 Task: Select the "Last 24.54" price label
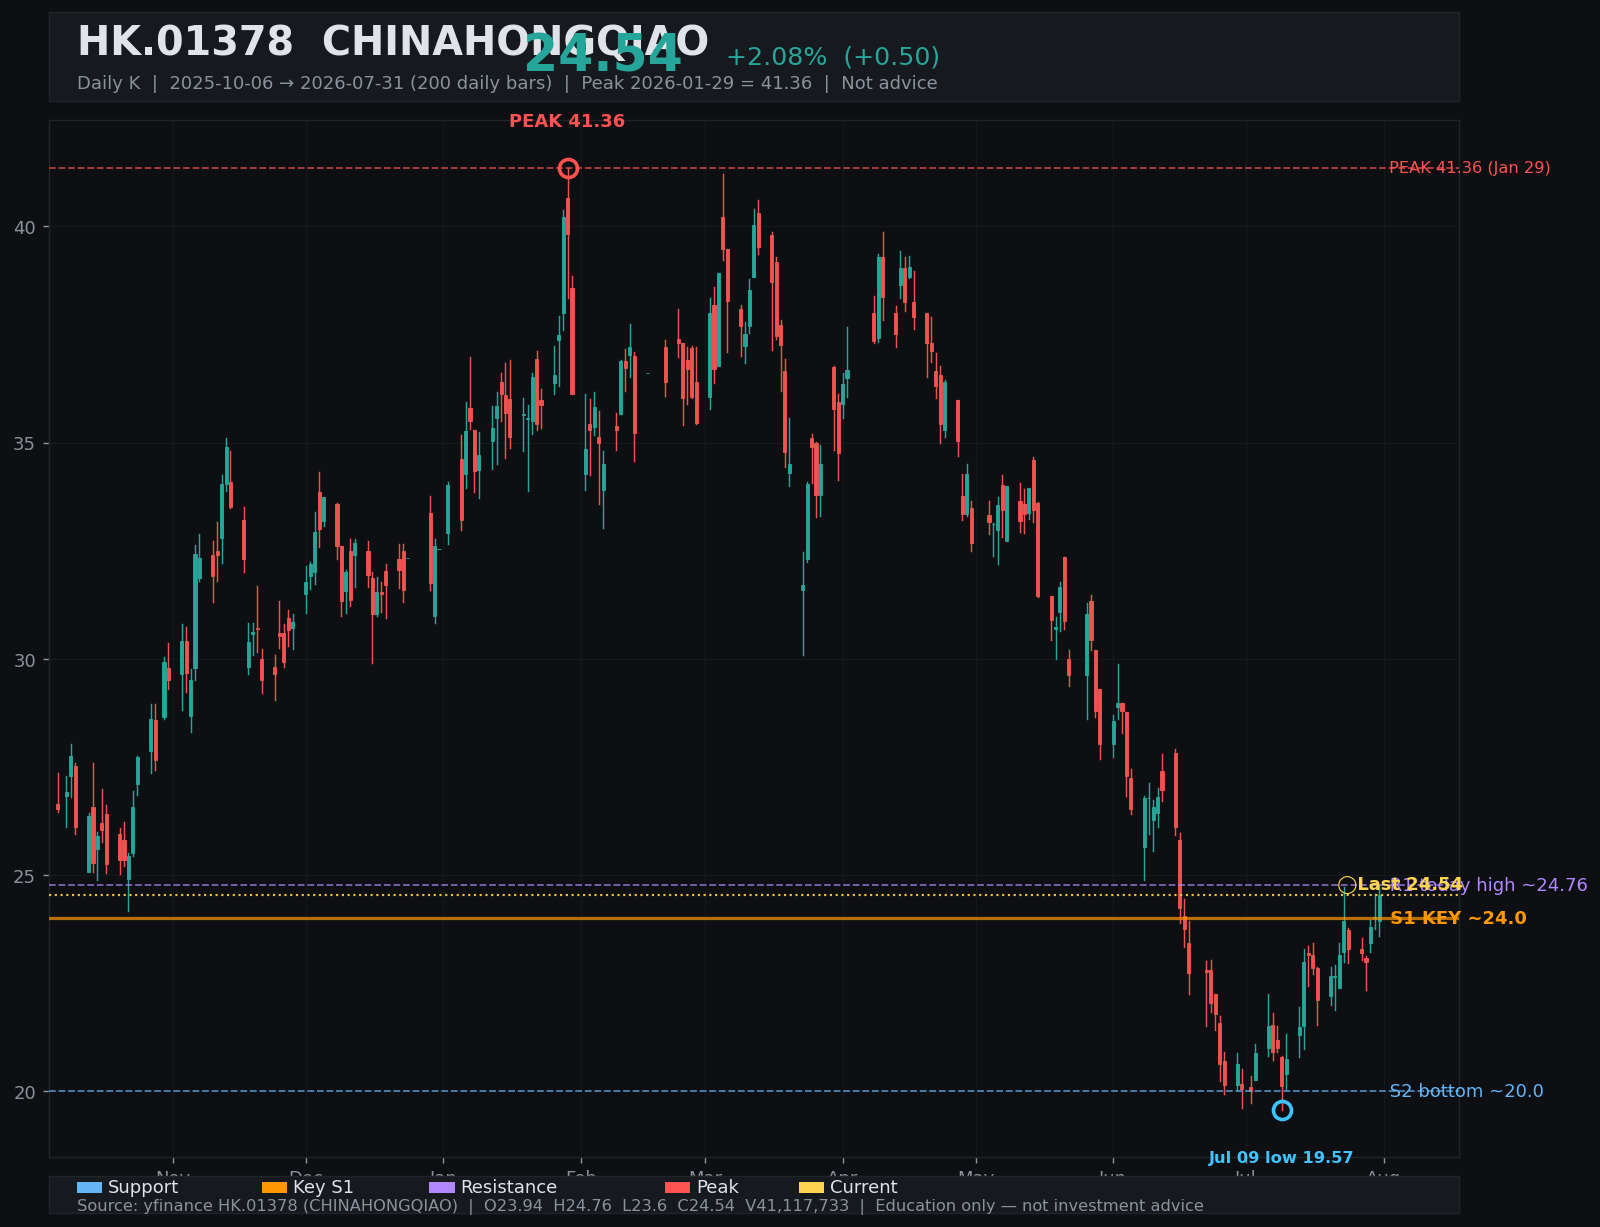coord(1410,884)
